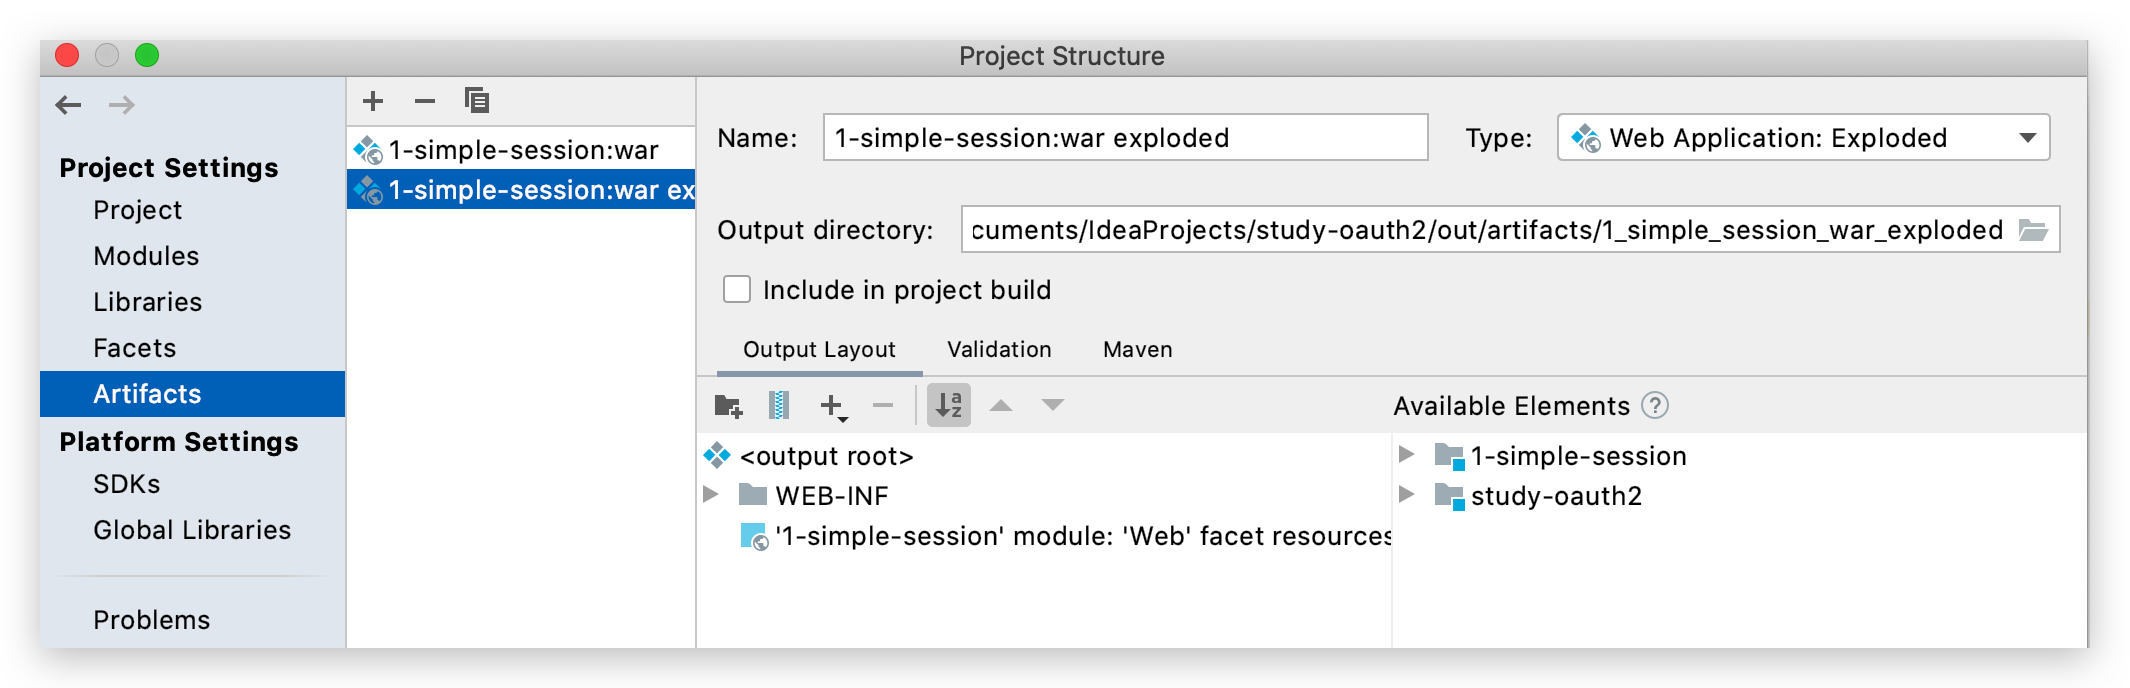Image resolution: width=2130 pixels, height=688 pixels.
Task: Click the Add artifact plus icon
Action: pyautogui.click(x=373, y=101)
